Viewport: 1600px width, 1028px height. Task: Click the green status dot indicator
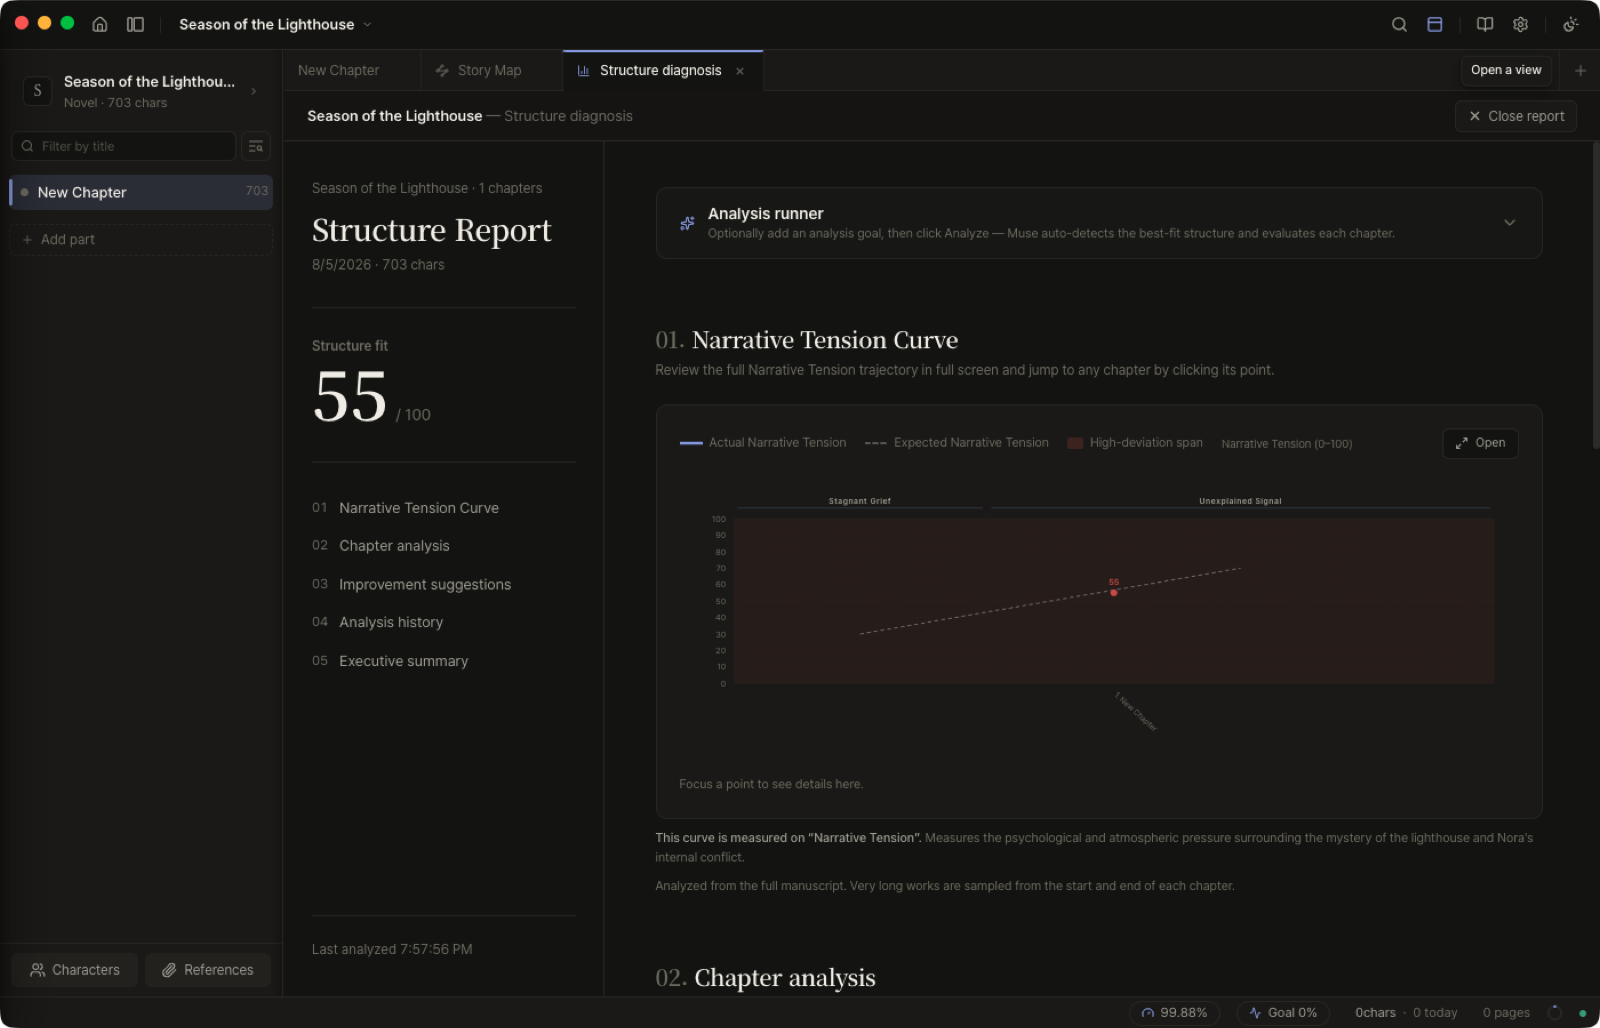coord(1582,1013)
